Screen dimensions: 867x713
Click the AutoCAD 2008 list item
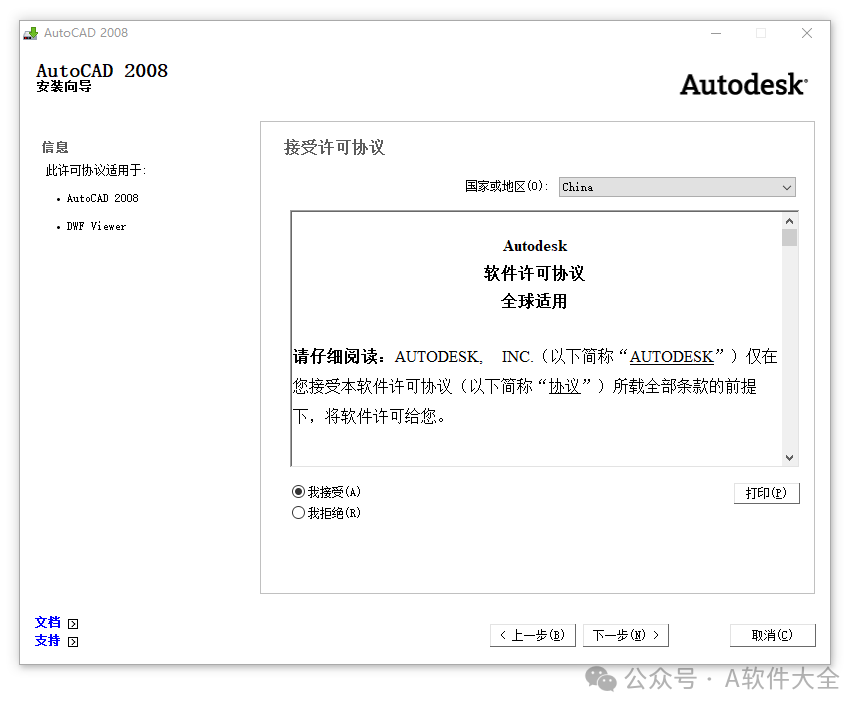click(102, 198)
